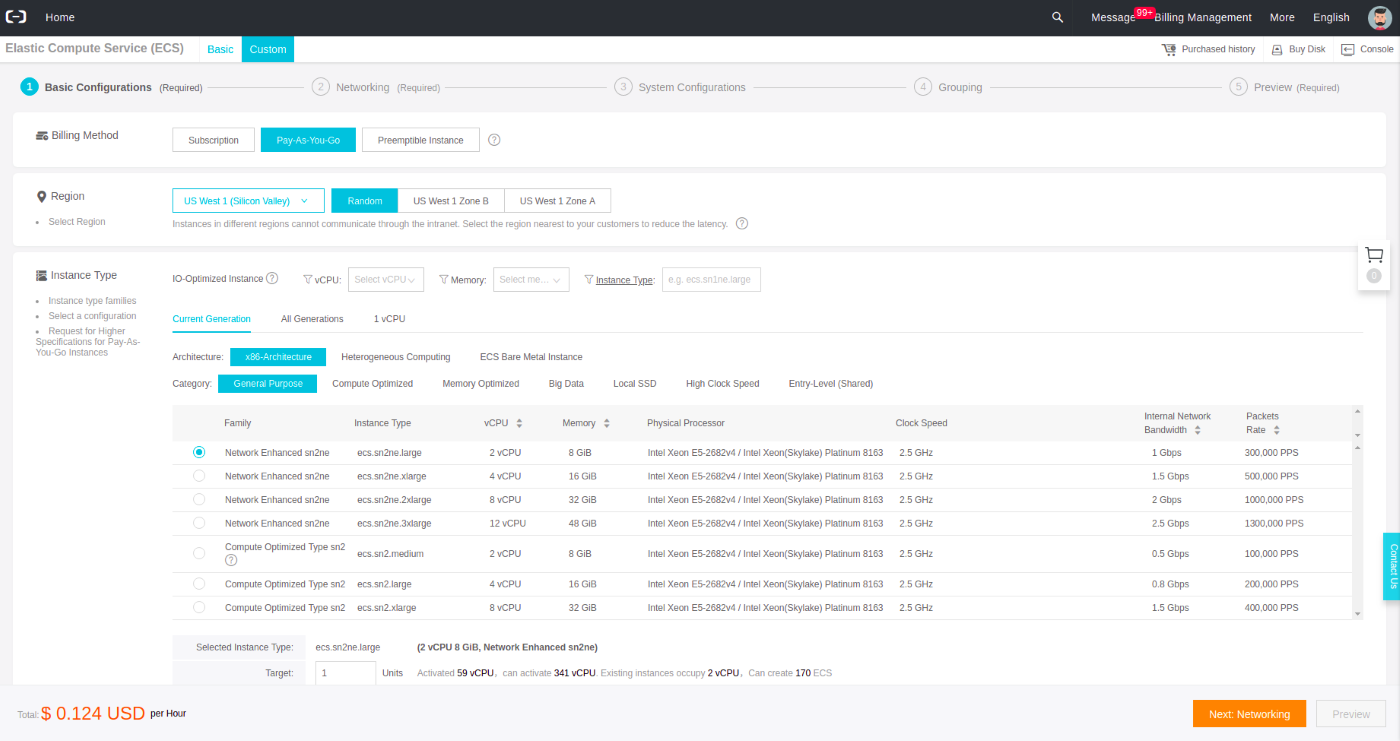Select the ecs.sn2ne.3xlarge instance radio button
Image resolution: width=1400 pixels, height=741 pixels.
[199, 523]
